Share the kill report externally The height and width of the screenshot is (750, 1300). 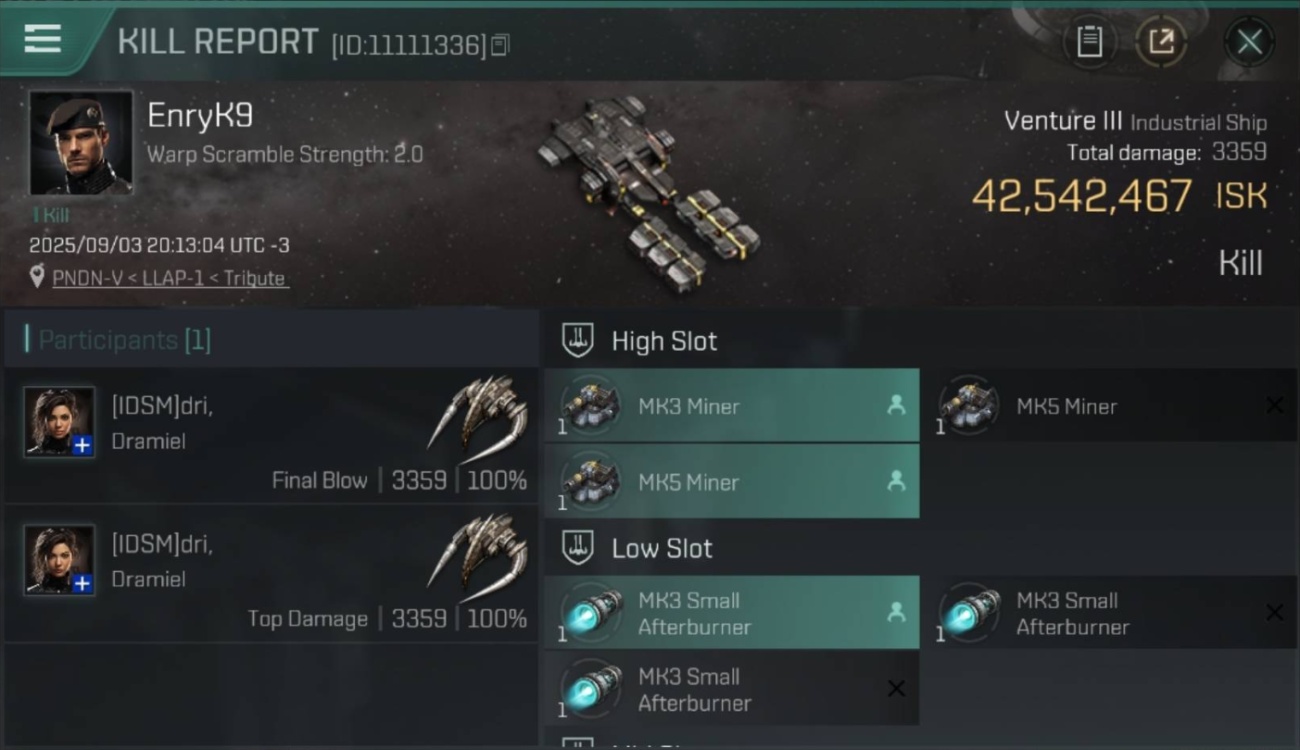[1161, 42]
